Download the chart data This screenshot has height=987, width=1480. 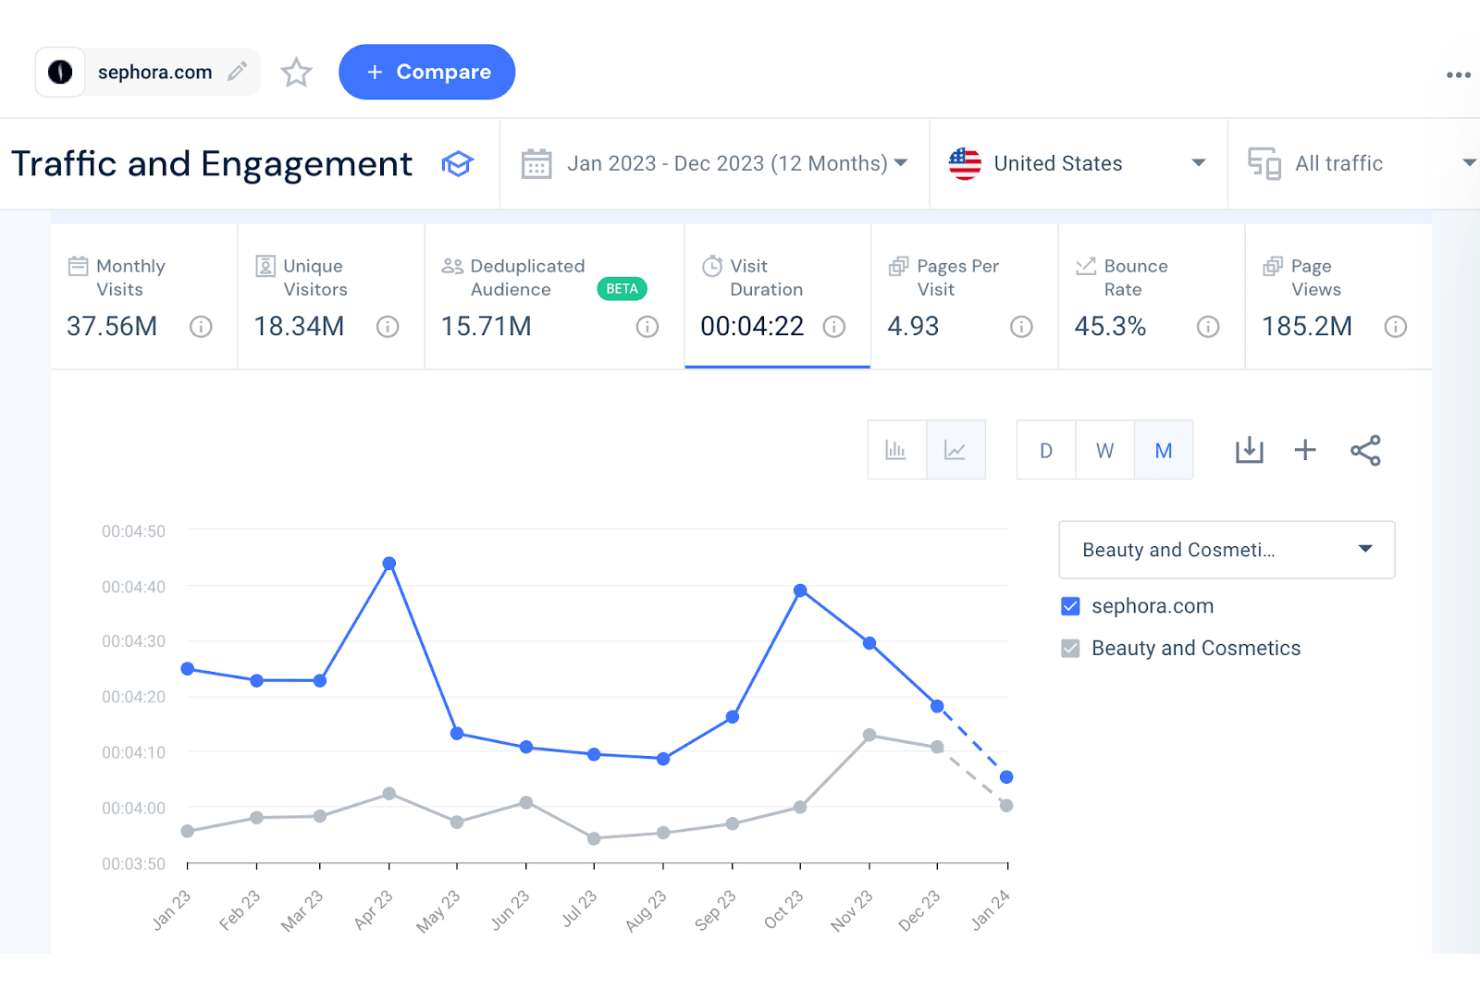(x=1249, y=450)
